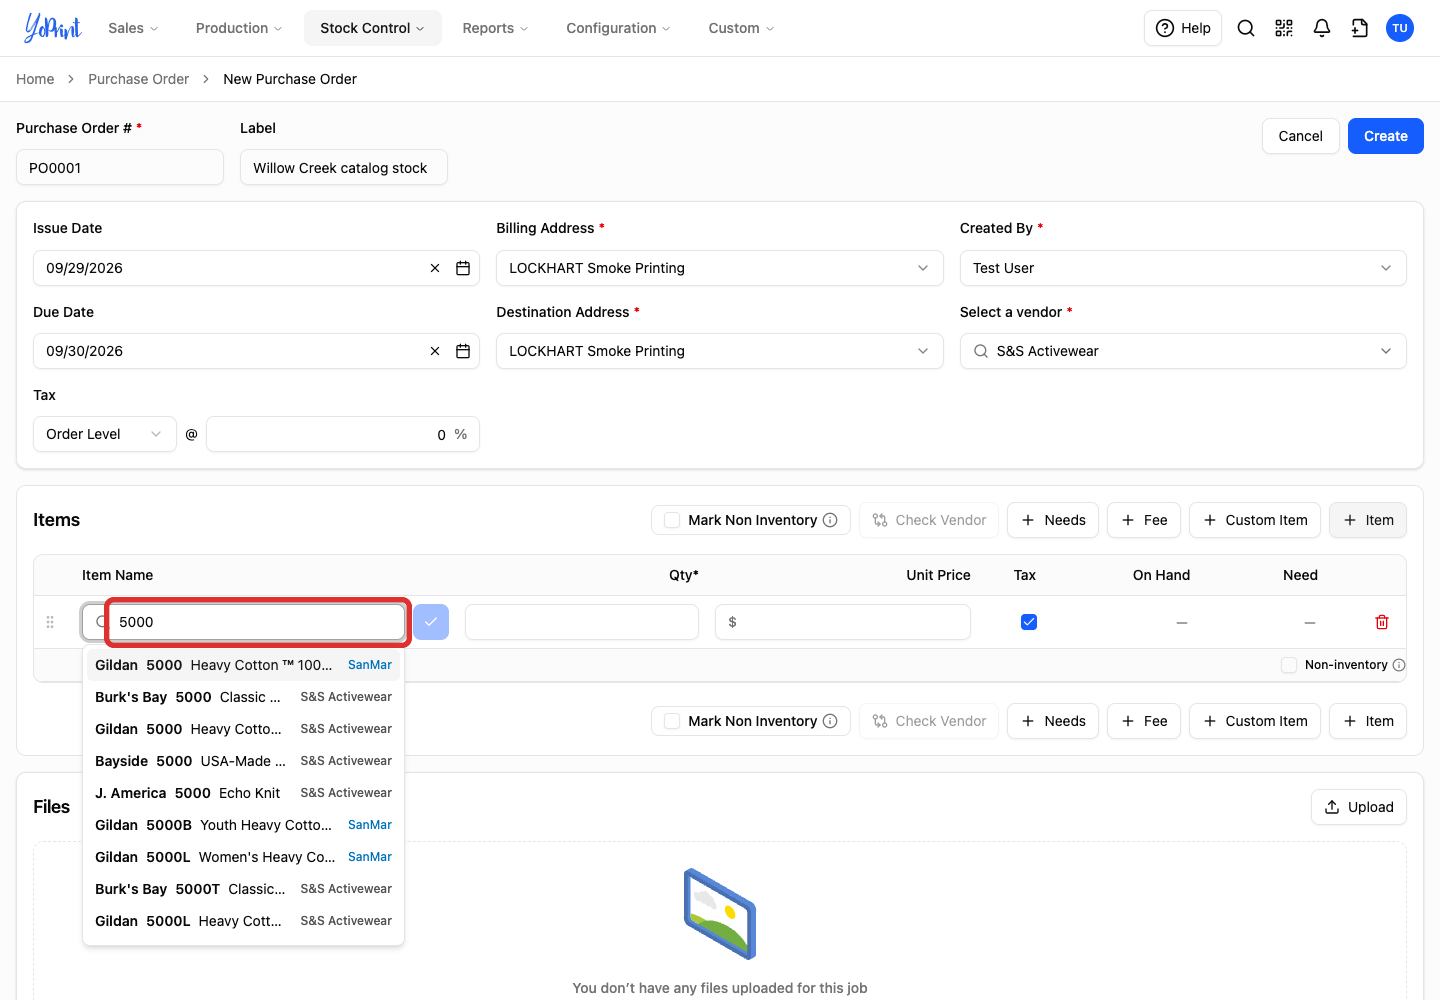Open the Billing Address dropdown
This screenshot has height=1000, width=1440.
(720, 268)
